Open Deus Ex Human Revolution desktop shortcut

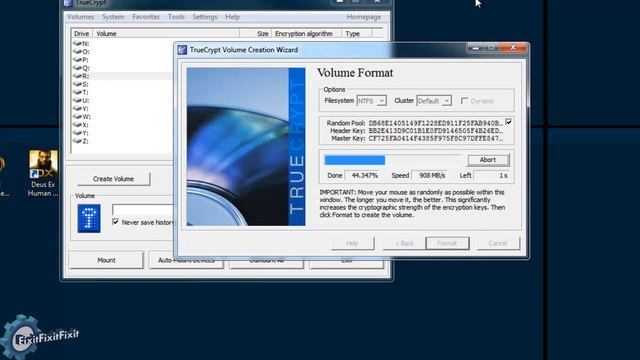(43, 173)
